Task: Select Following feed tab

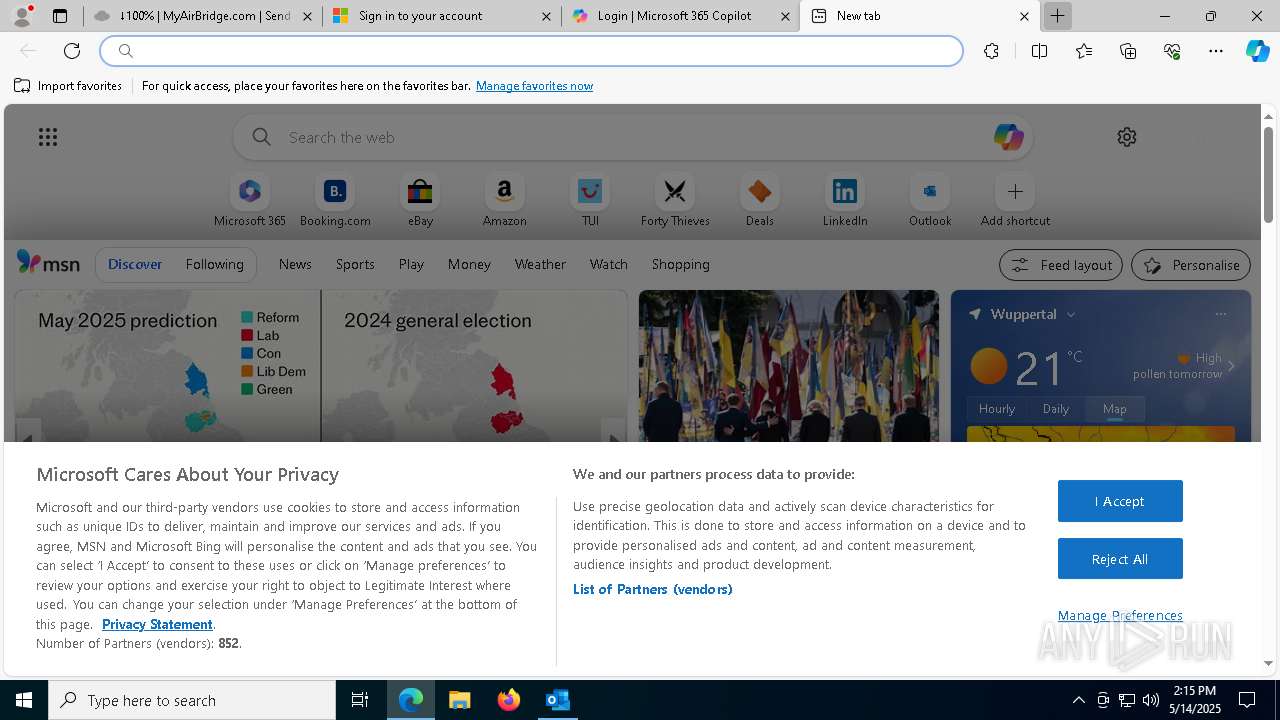Action: tap(214, 264)
